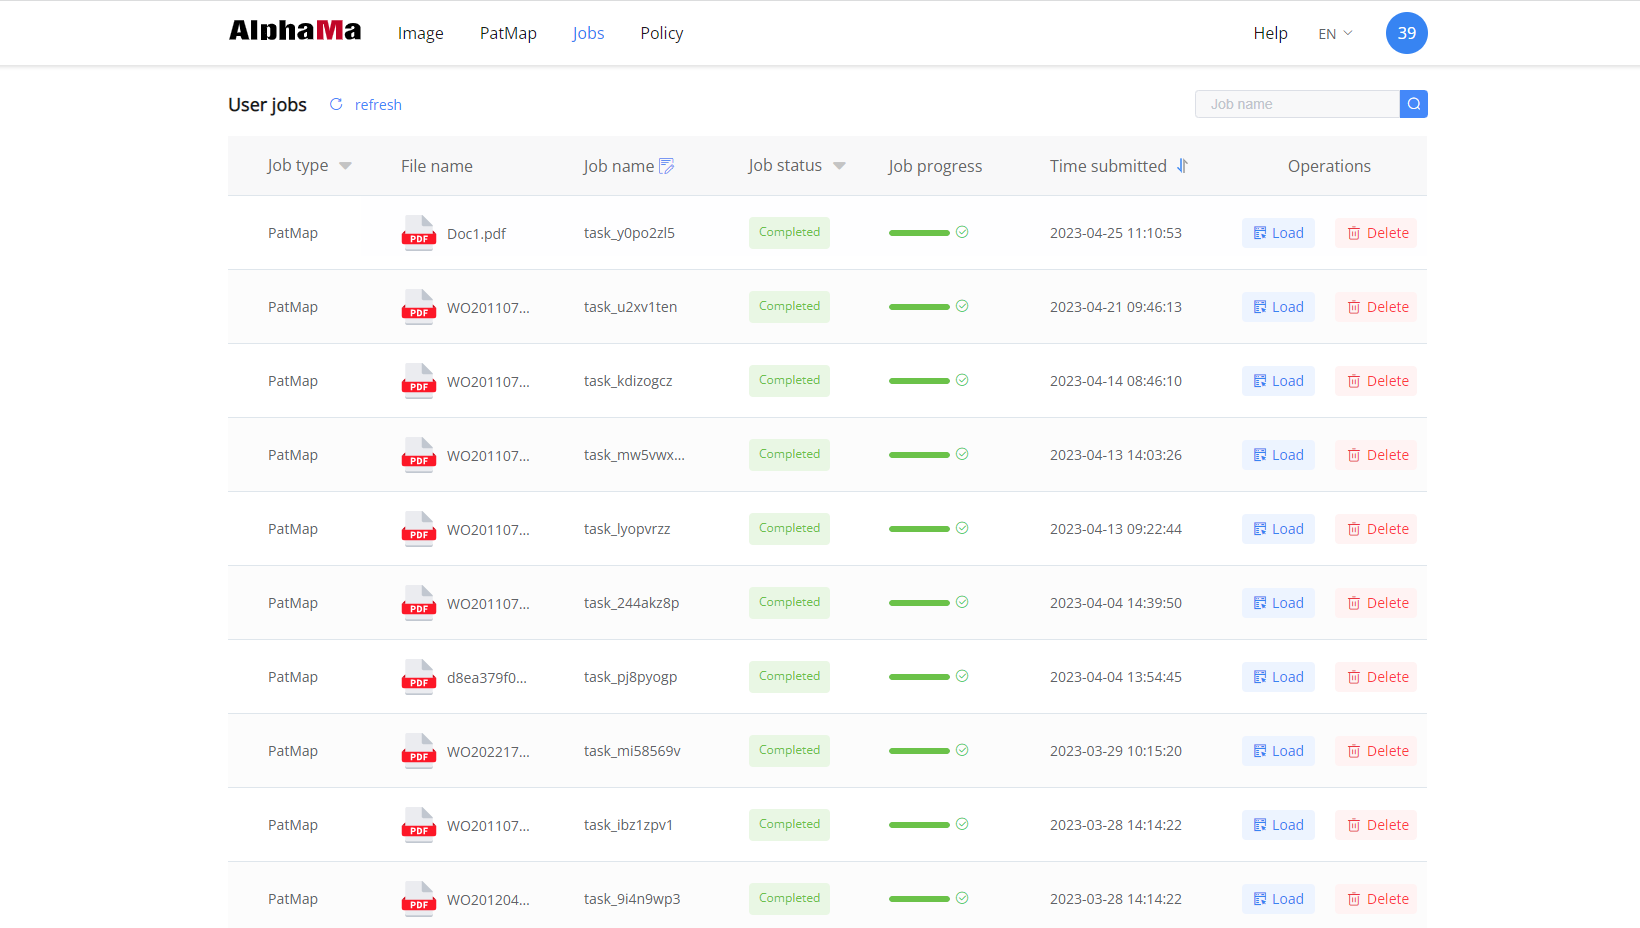
Task: Select file name Doc1.pdf
Action: click(476, 234)
